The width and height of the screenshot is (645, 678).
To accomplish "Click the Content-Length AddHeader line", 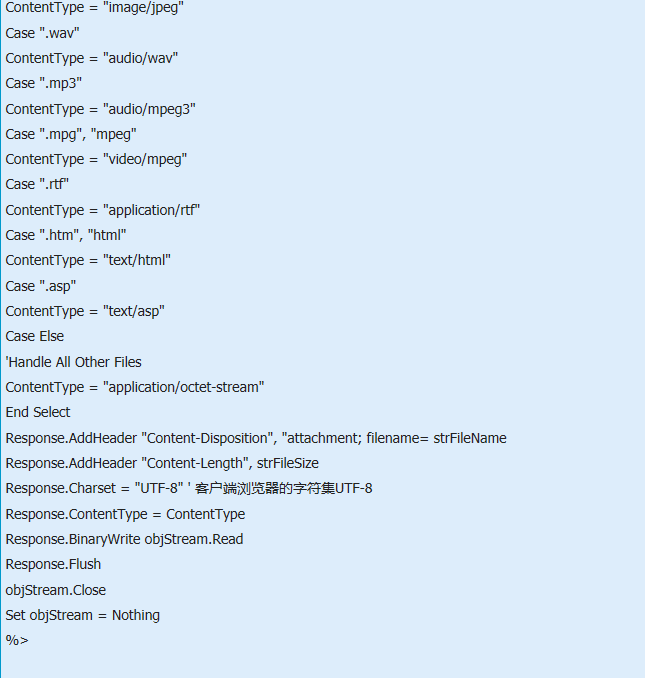I will pyautogui.click(x=162, y=464).
